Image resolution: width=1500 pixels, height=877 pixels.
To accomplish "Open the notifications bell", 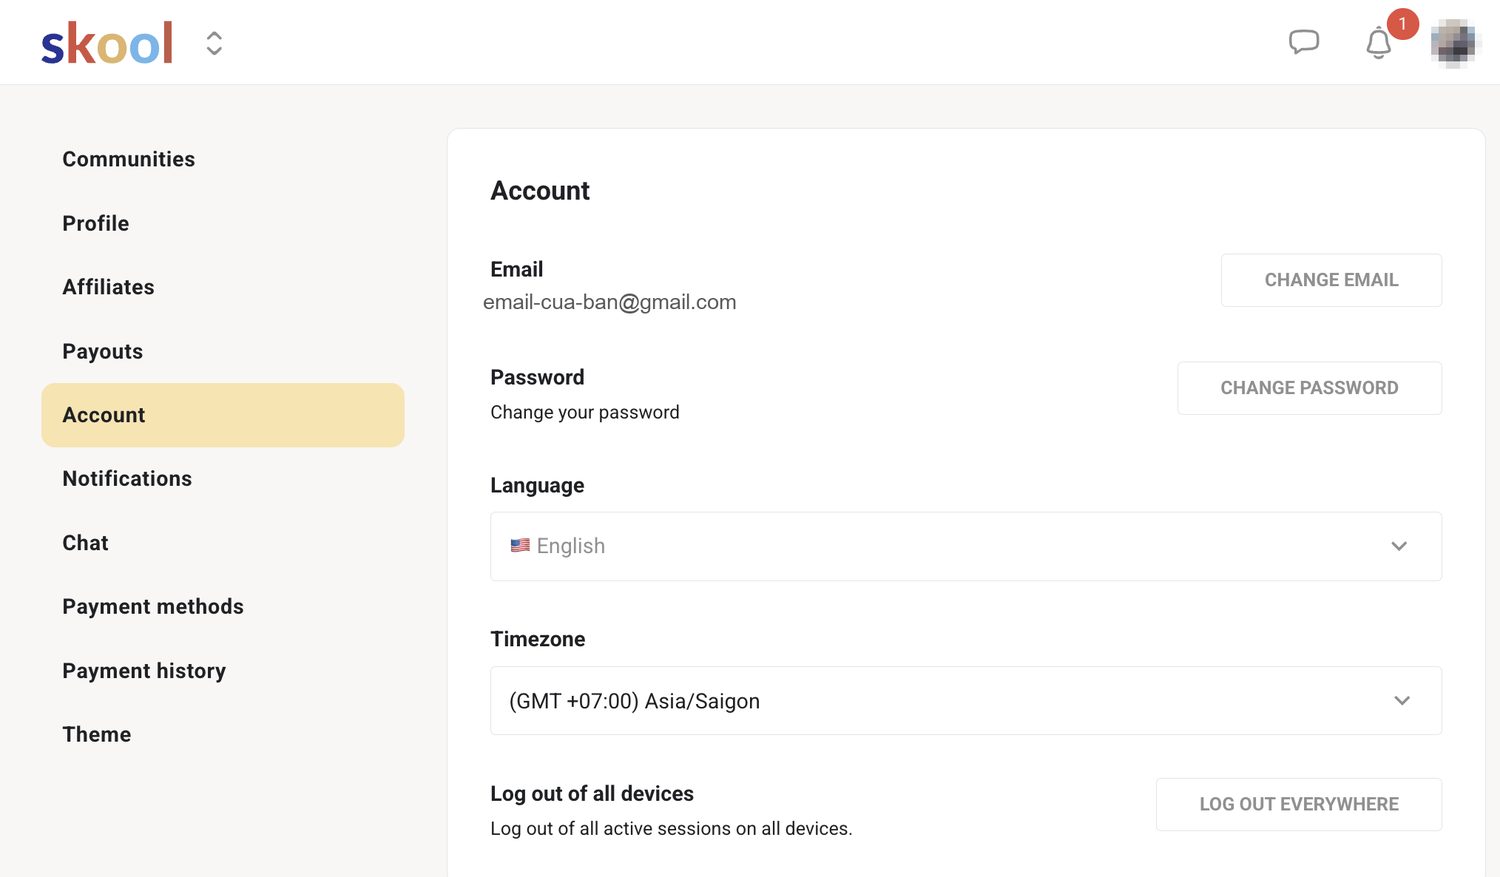I will tap(1379, 43).
